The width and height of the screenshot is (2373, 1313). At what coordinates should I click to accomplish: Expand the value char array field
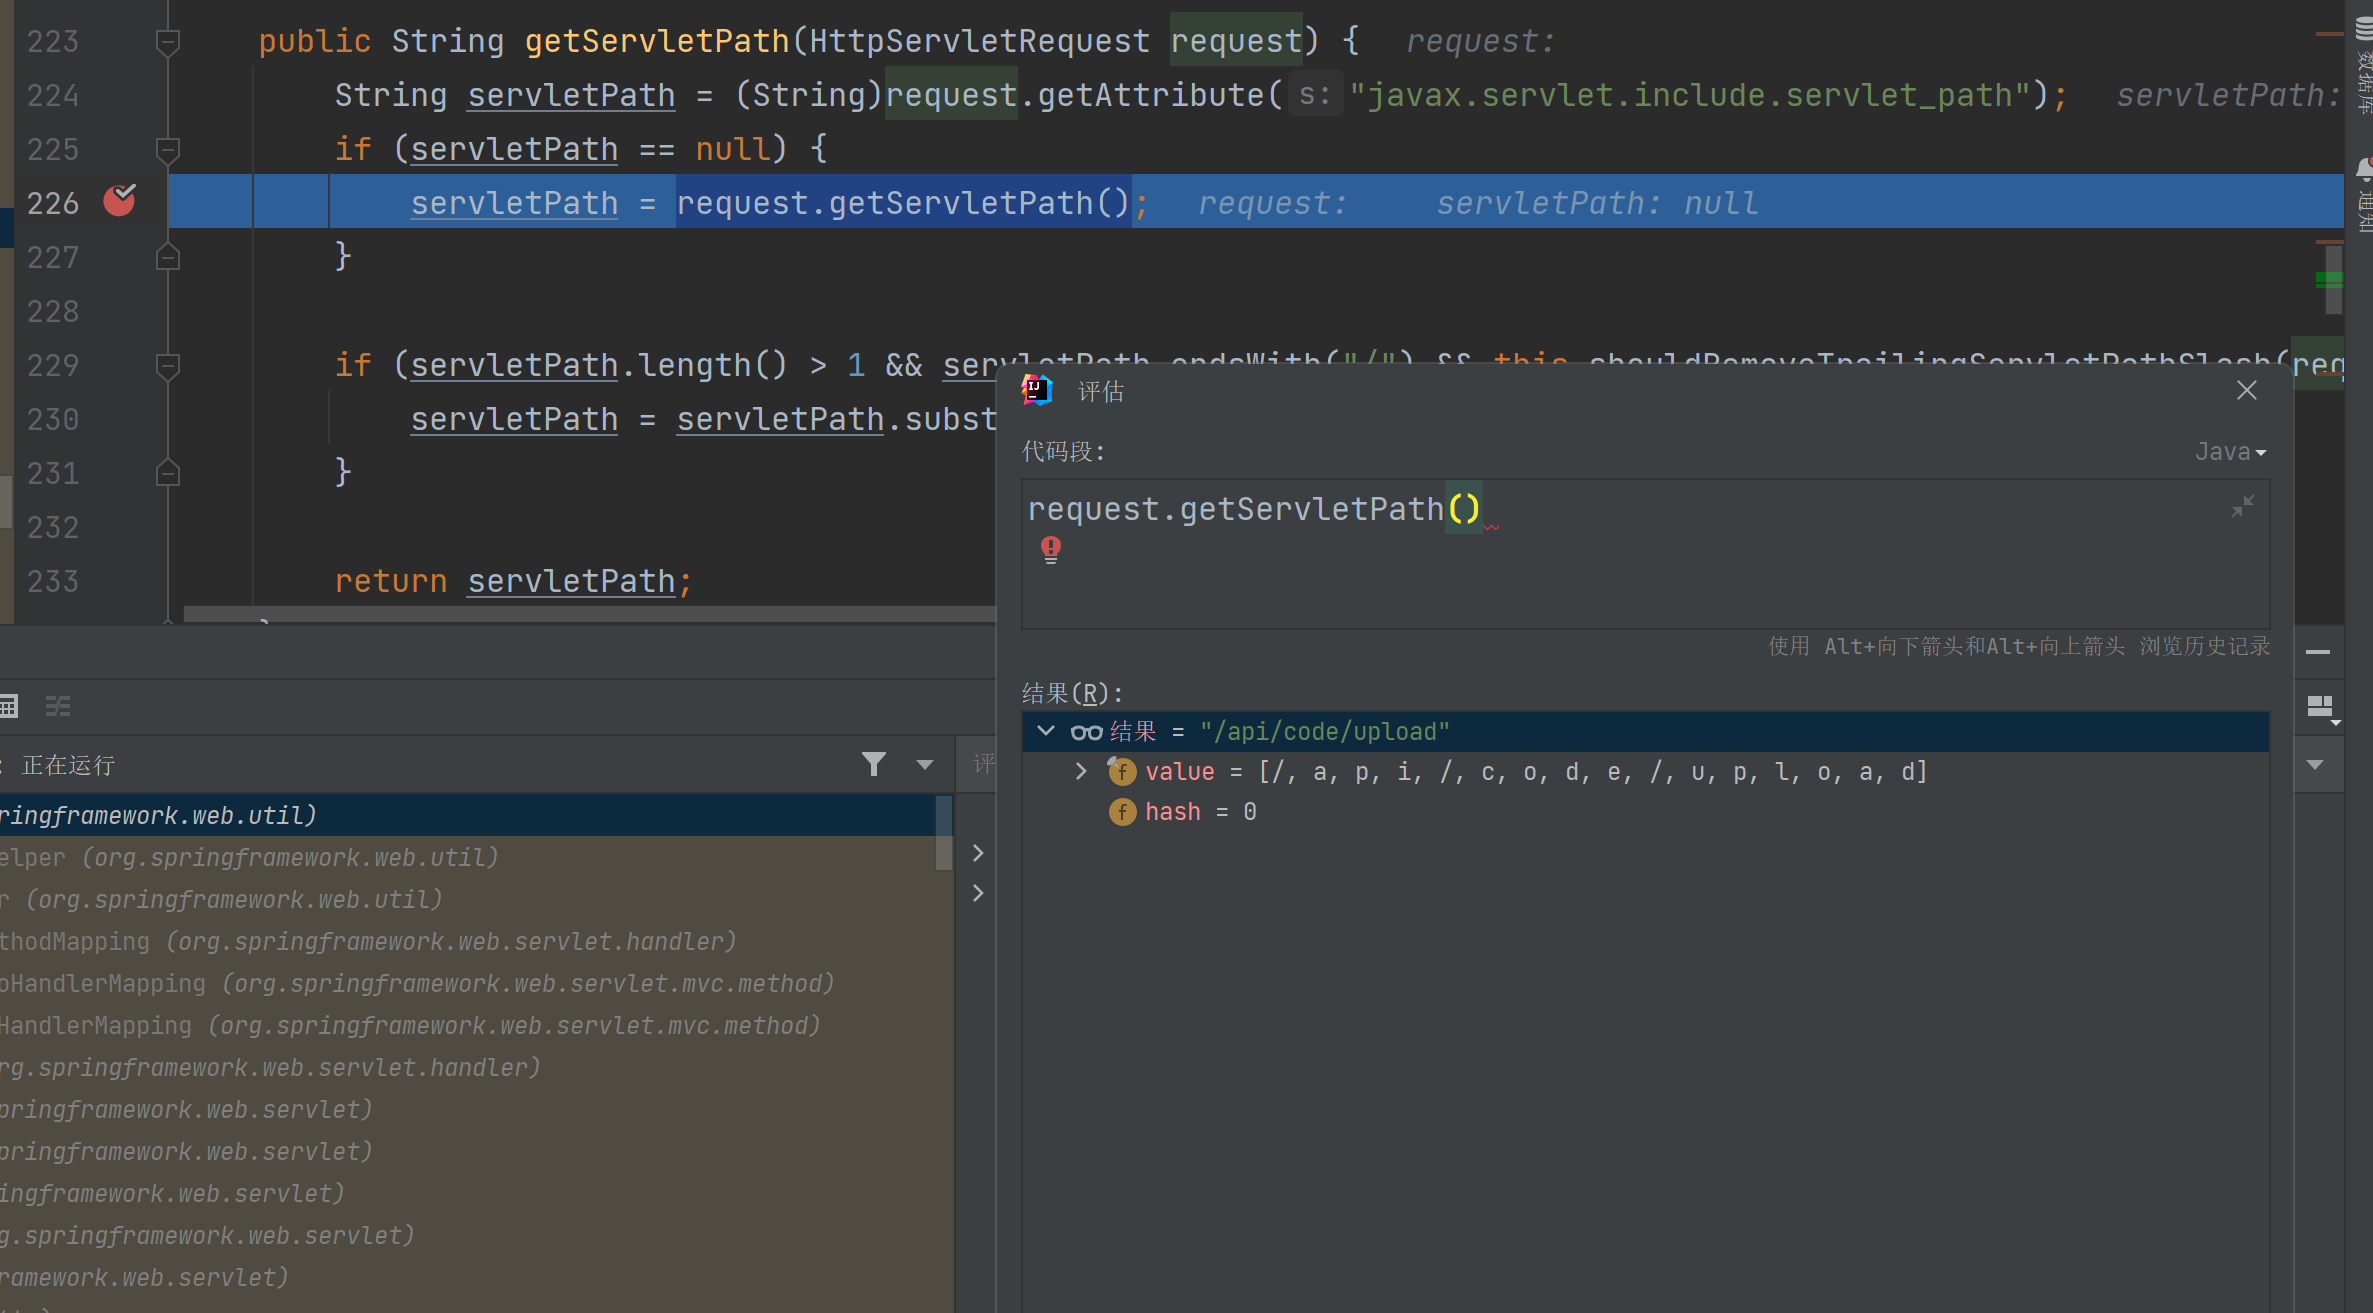(x=1080, y=771)
